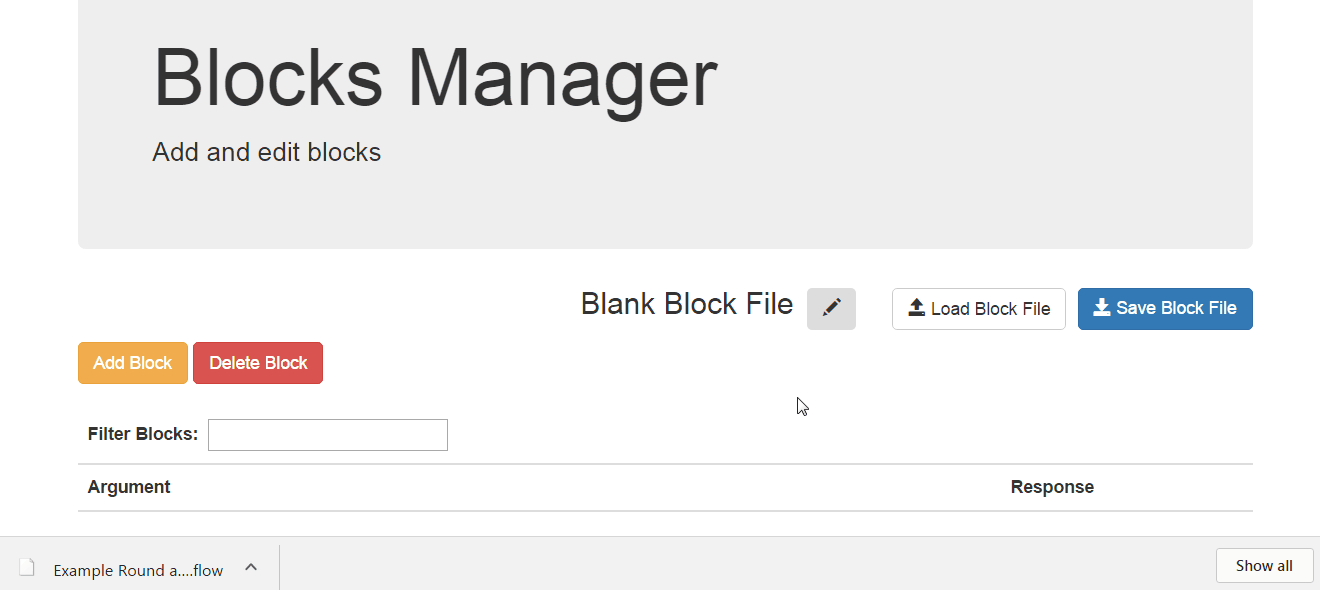Click the upload arrow icon in Load Block File
1320x590 pixels.
point(916,308)
